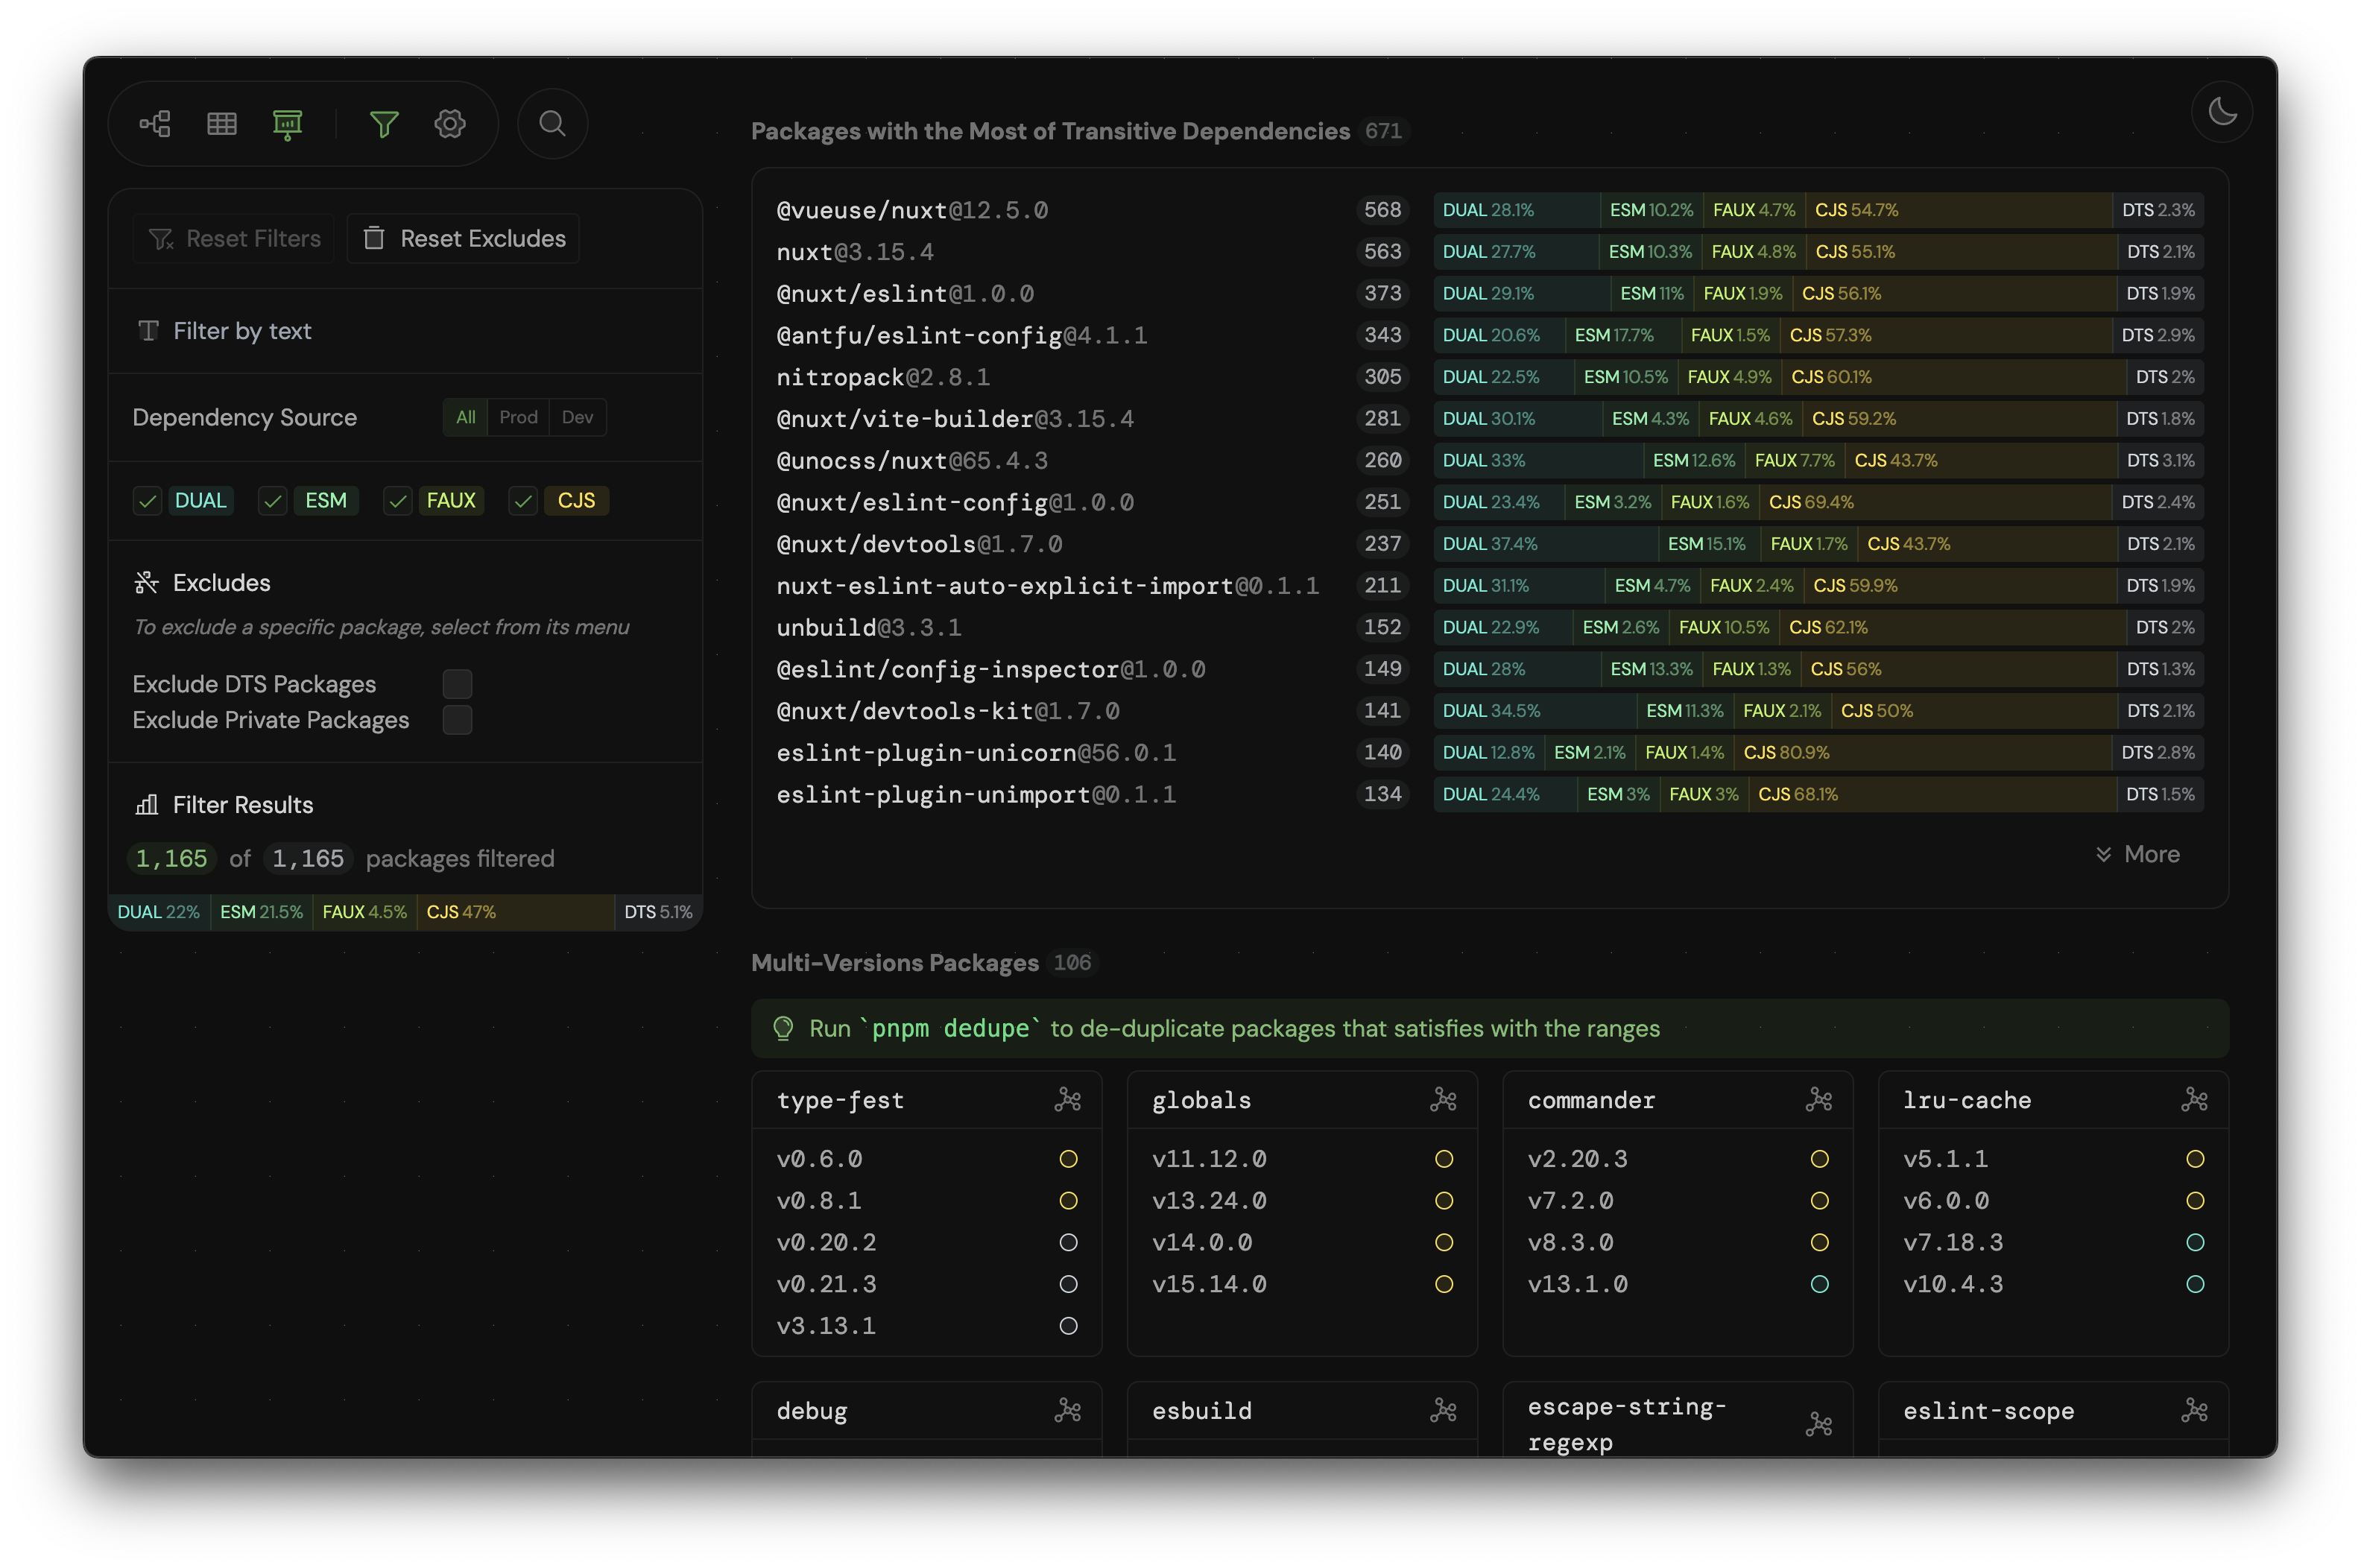The image size is (2361, 1568).
Task: Click the graph icon on lru-cache card
Action: 2194,1100
